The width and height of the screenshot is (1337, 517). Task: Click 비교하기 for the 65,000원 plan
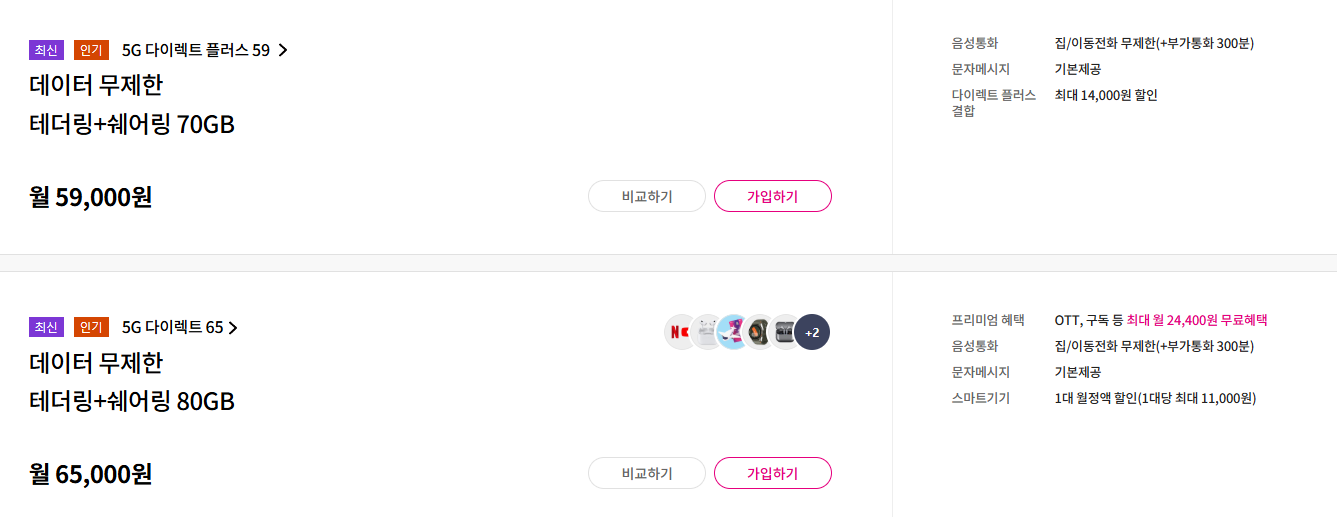click(x=647, y=473)
